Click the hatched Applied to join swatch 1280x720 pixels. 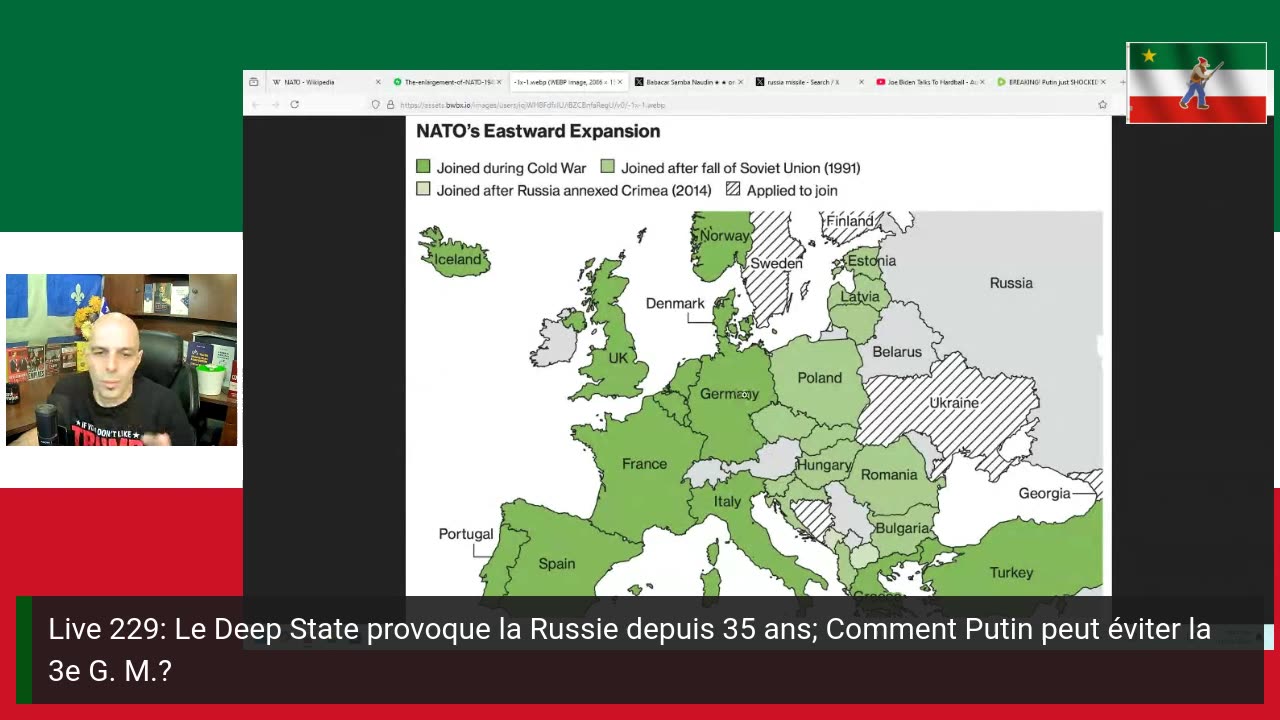[x=733, y=189]
